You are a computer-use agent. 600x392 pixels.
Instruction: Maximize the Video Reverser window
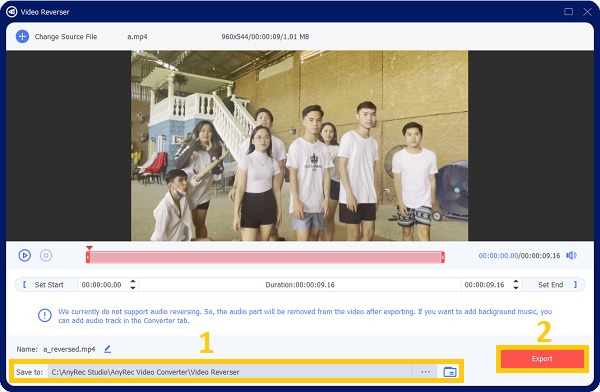tap(569, 11)
